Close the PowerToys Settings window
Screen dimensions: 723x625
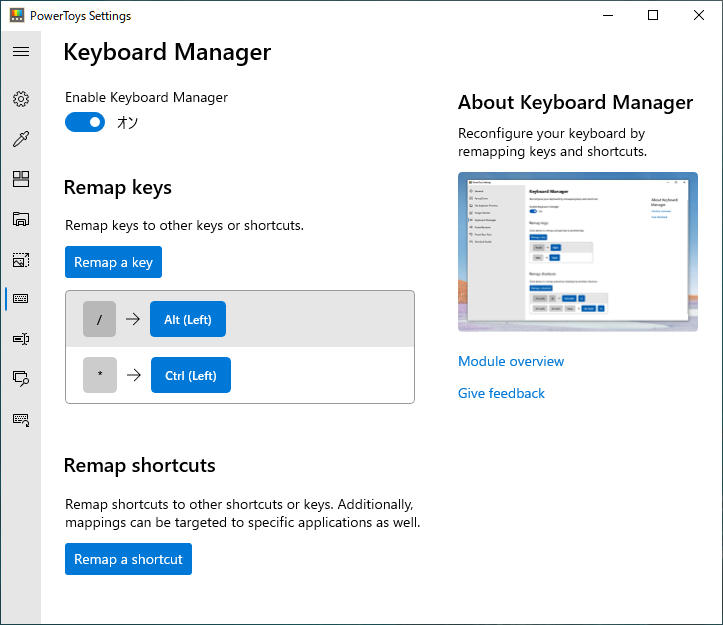coord(699,15)
